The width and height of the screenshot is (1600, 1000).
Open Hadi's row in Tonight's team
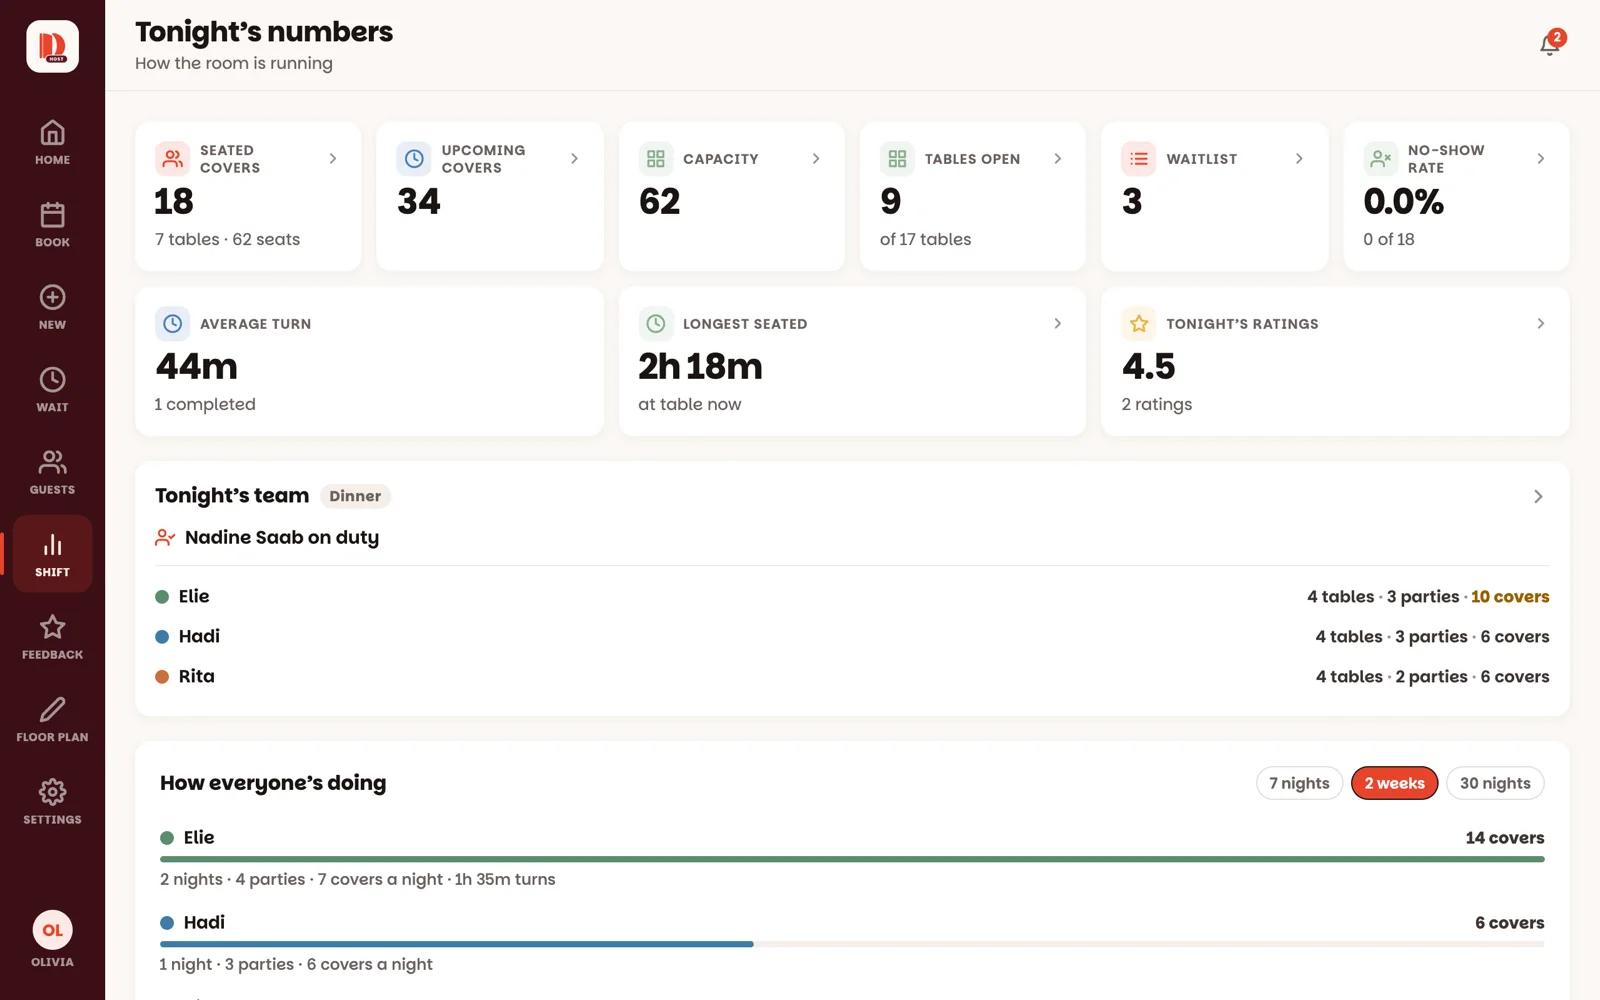852,637
